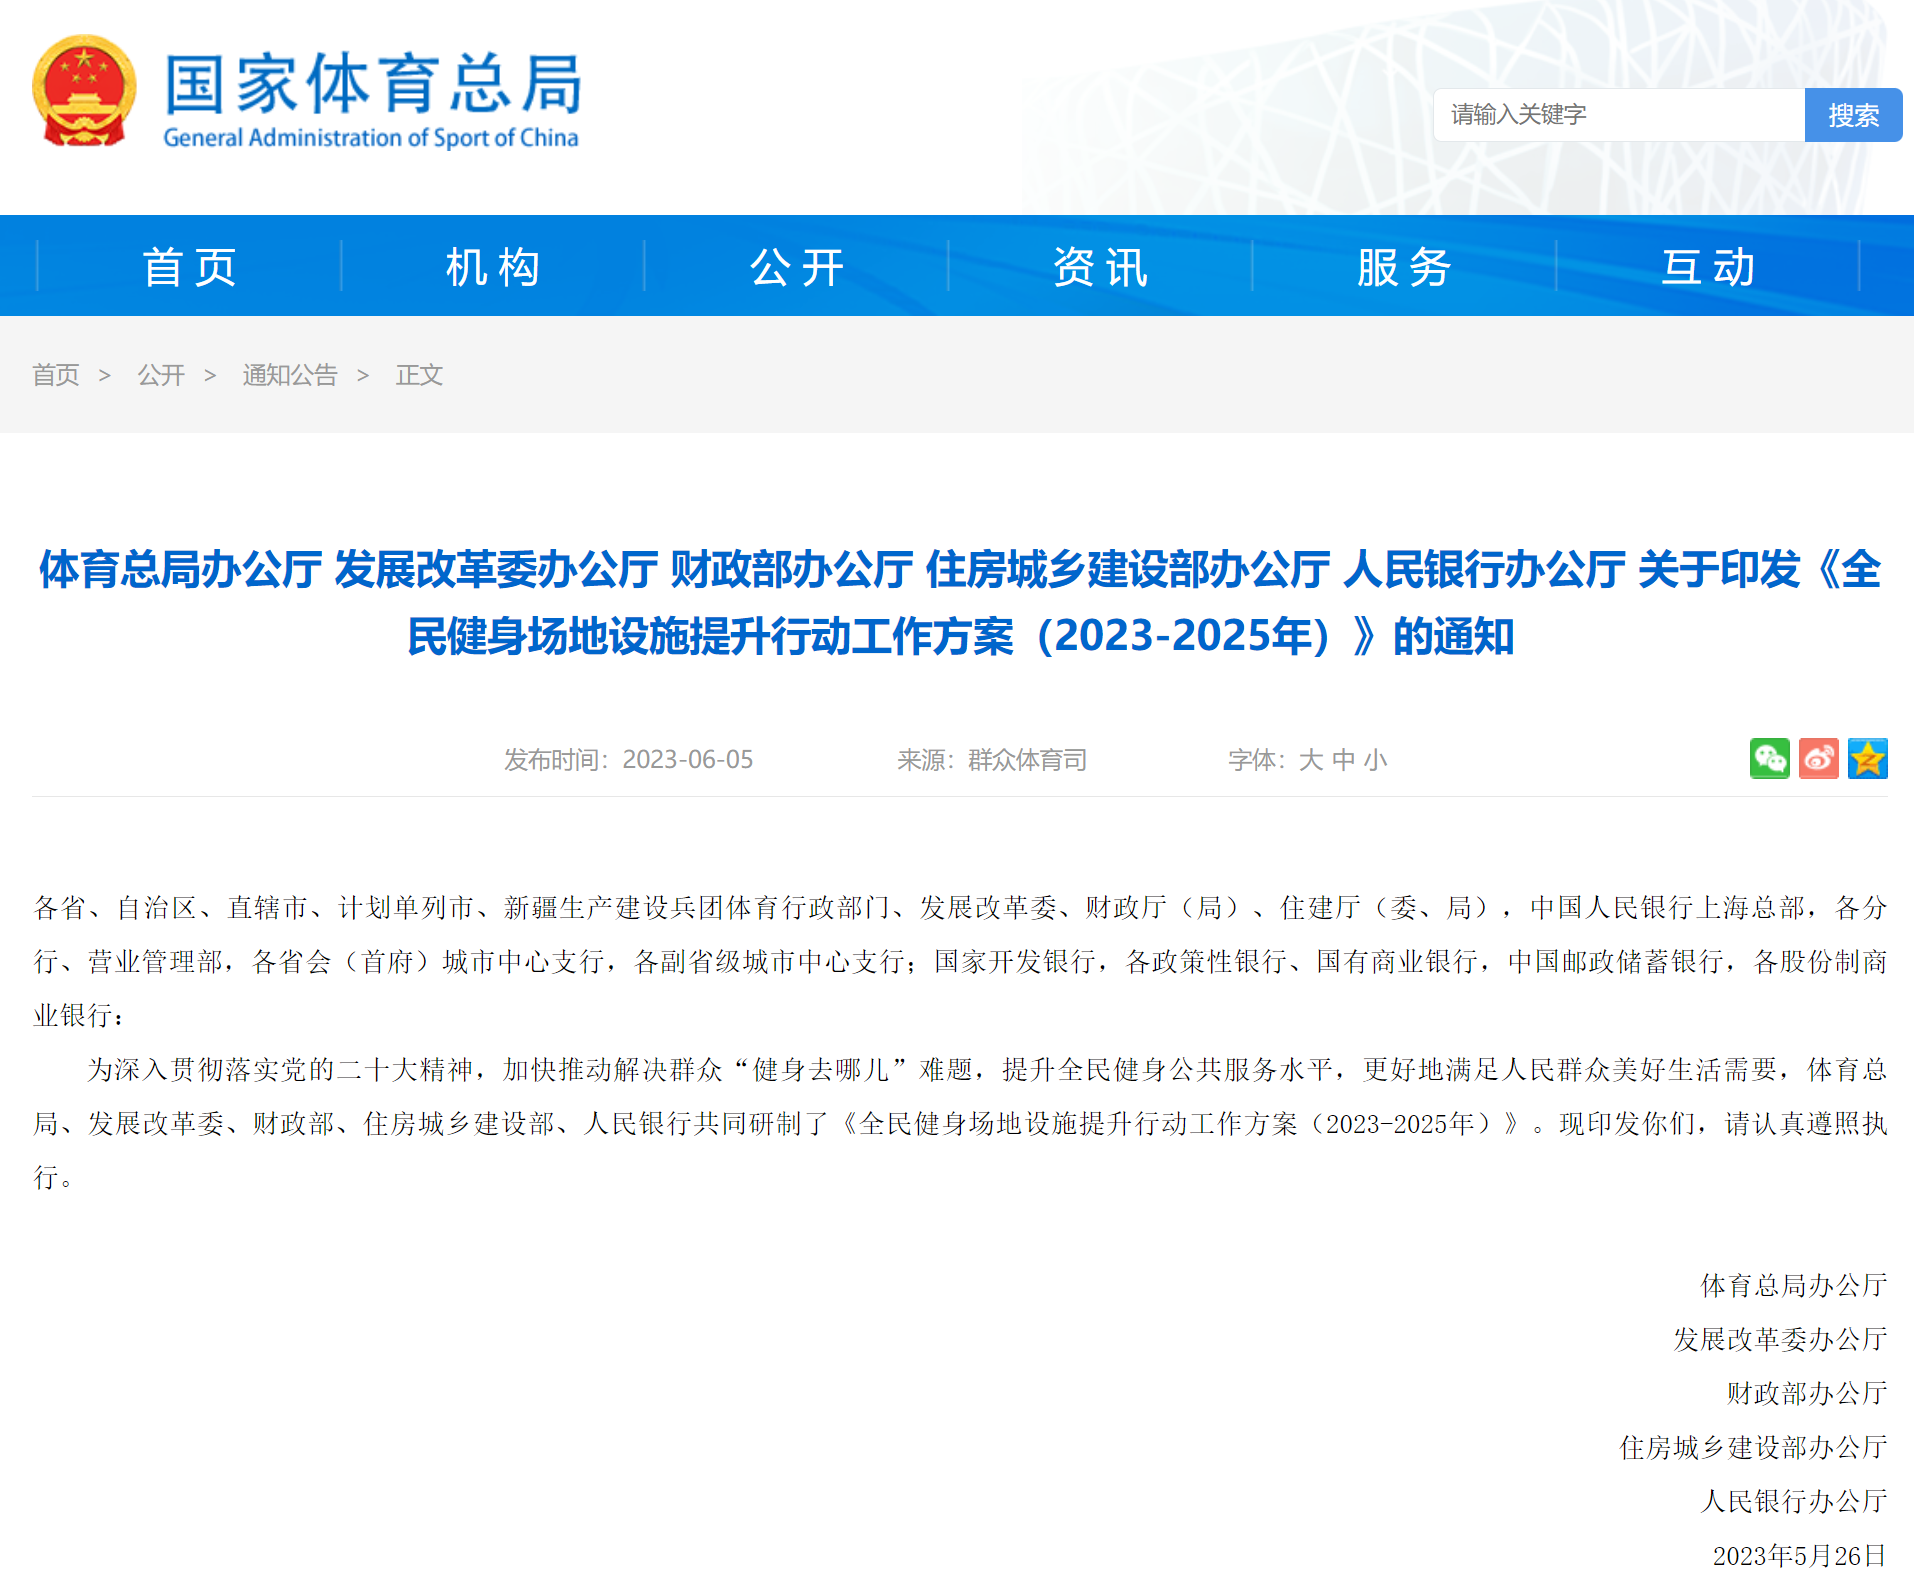Share the article via WeChat icon

(x=1769, y=759)
